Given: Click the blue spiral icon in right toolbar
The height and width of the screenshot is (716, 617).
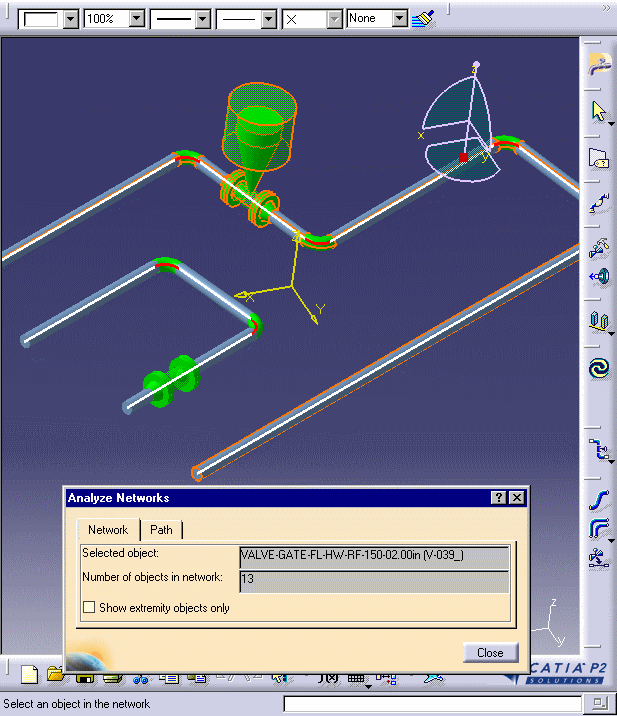Looking at the screenshot, I should click(x=598, y=368).
